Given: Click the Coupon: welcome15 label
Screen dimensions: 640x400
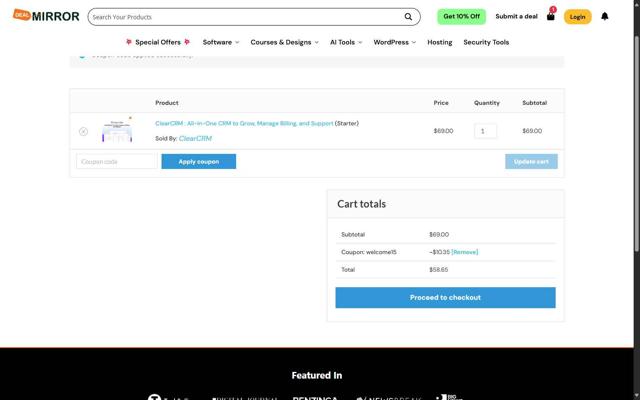Looking at the screenshot, I should [x=369, y=252].
